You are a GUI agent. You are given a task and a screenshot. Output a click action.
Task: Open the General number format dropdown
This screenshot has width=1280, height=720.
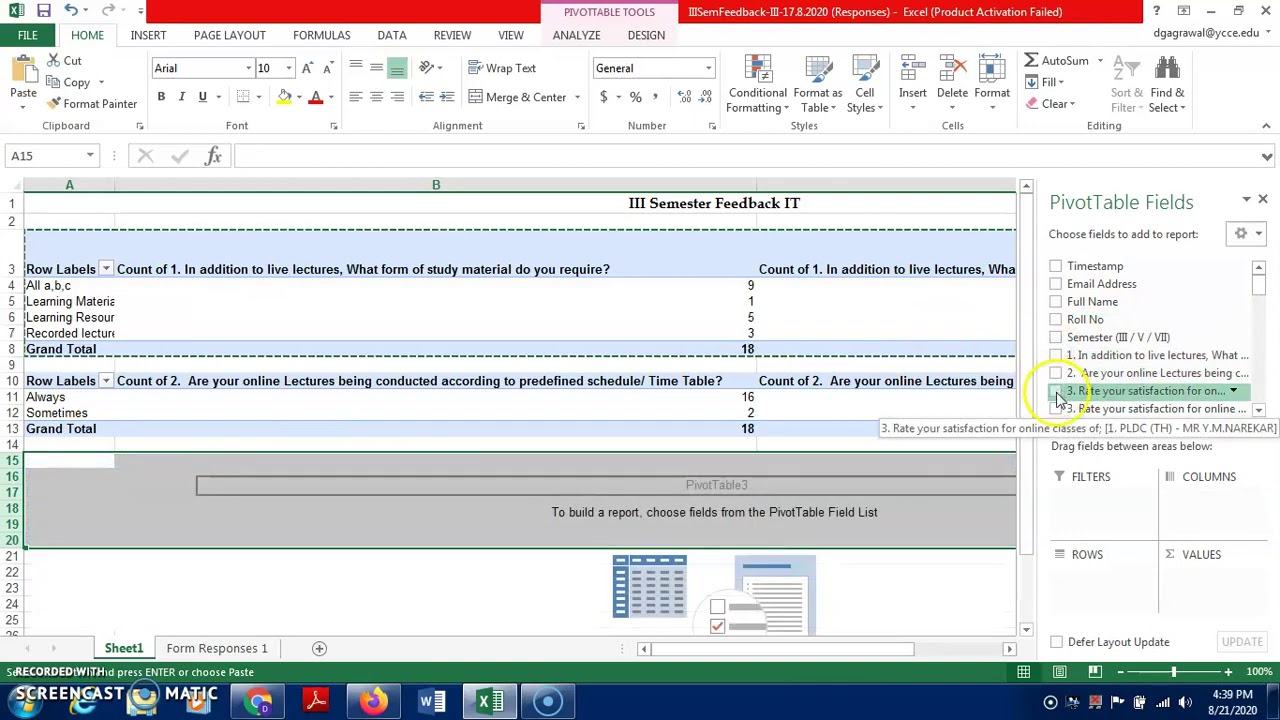coord(708,68)
